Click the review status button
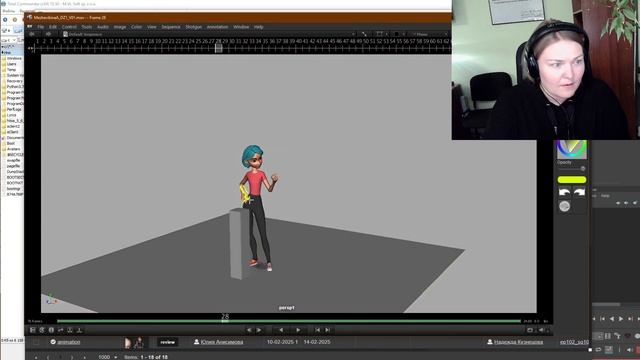 167,342
